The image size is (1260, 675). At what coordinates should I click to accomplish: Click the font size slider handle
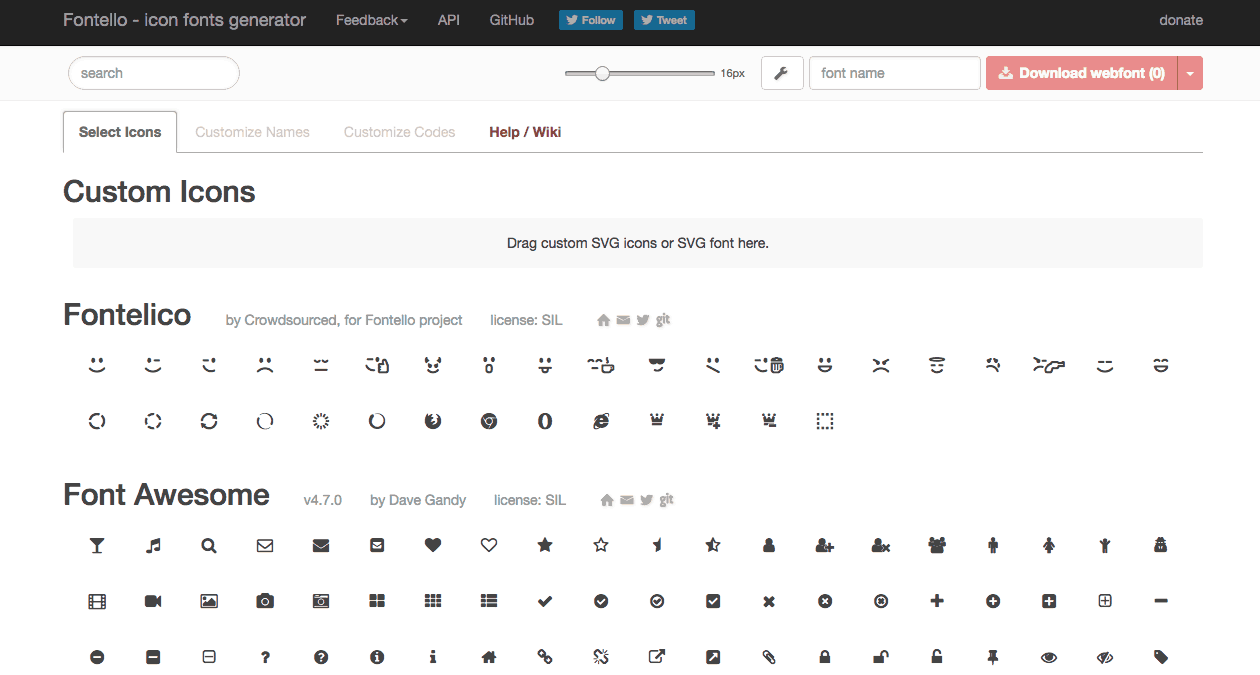602,72
